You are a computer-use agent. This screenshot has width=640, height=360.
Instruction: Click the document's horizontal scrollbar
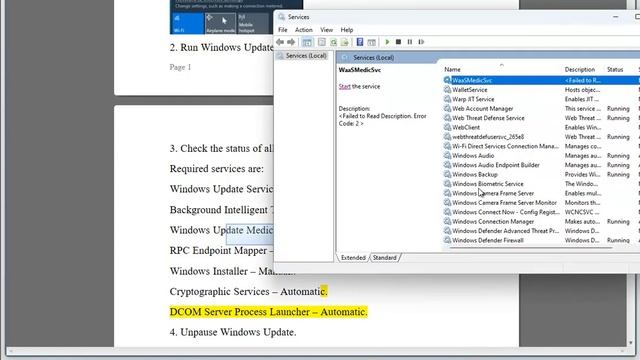pyautogui.click(x=316, y=351)
